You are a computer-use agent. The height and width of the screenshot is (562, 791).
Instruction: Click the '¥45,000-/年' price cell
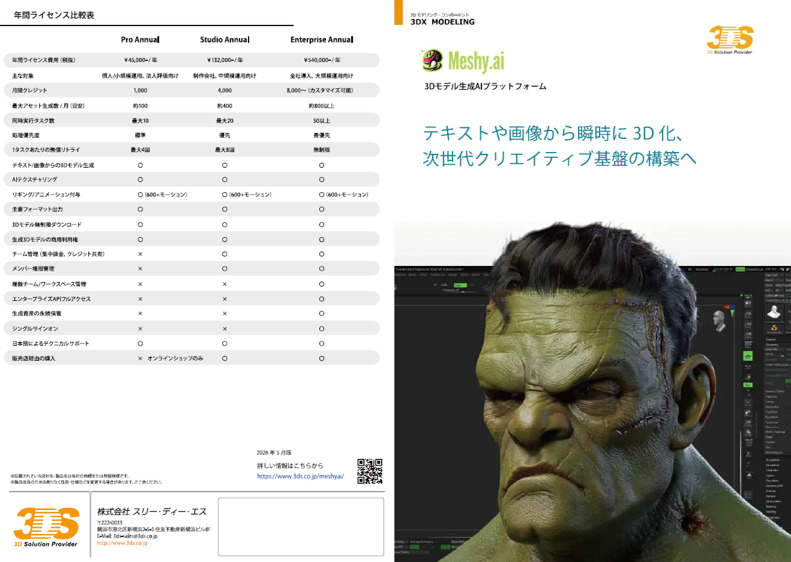tap(140, 60)
